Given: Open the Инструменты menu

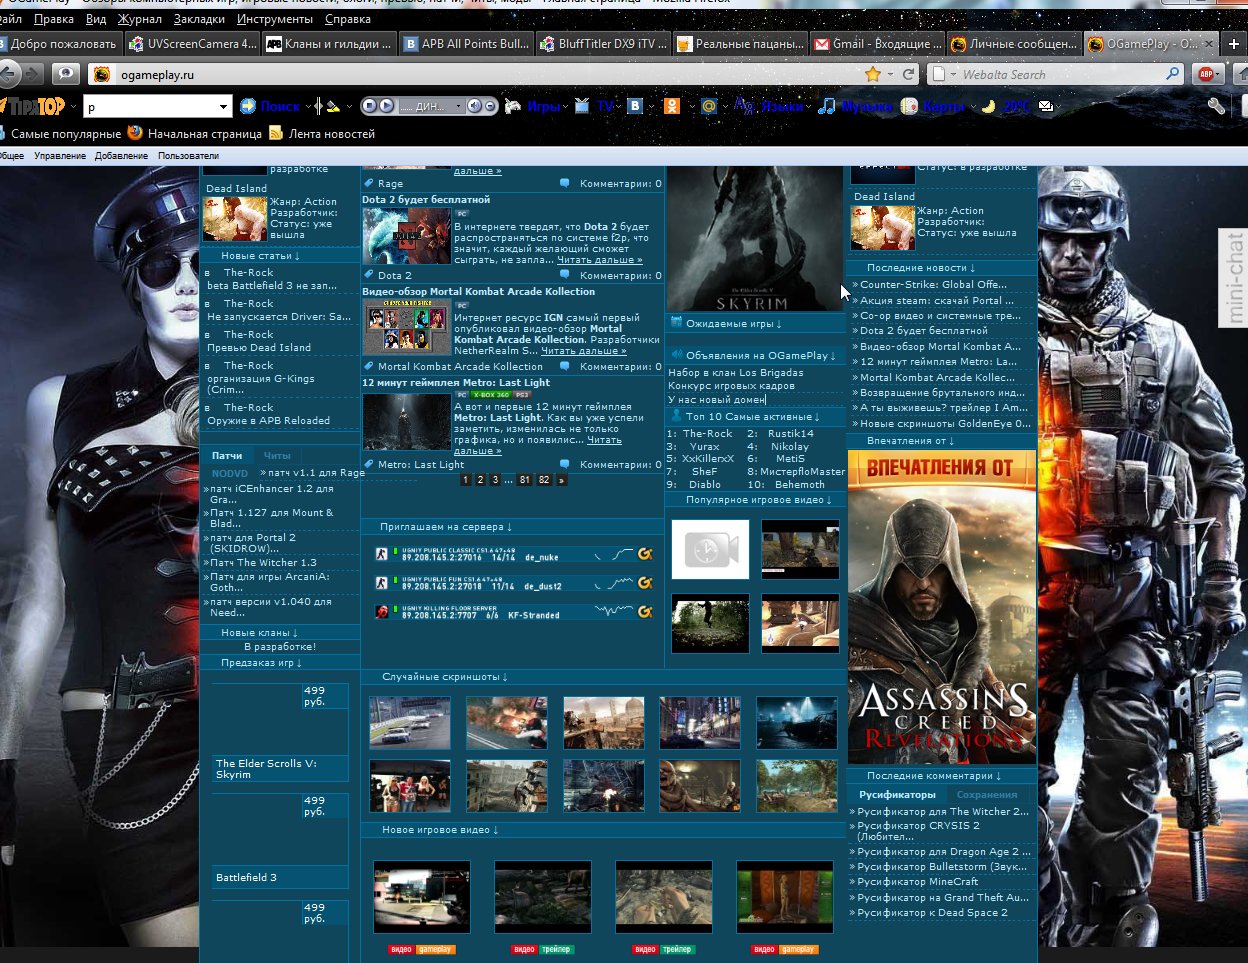Looking at the screenshot, I should (275, 19).
